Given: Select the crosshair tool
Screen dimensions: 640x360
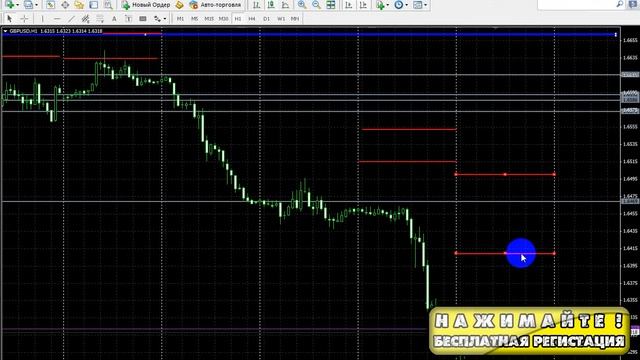Looking at the screenshot, I should [x=24, y=19].
